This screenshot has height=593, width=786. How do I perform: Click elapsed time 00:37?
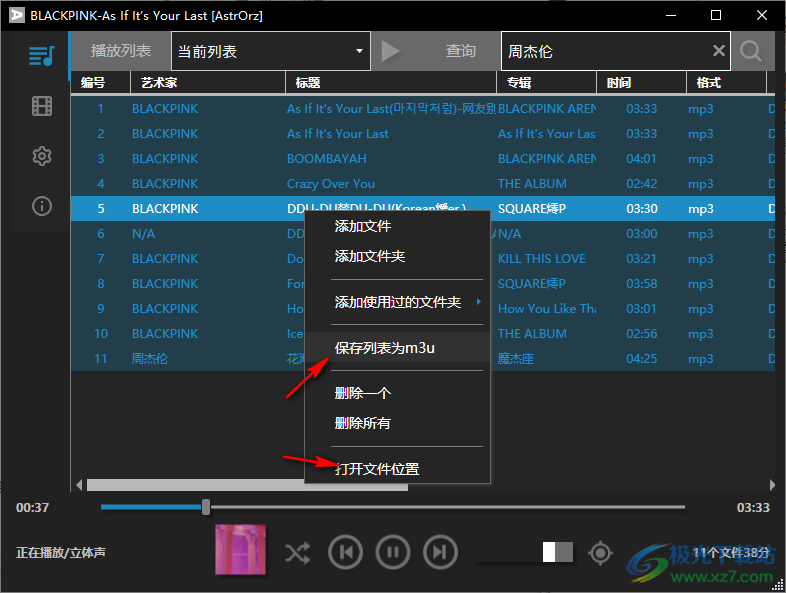(x=32, y=507)
